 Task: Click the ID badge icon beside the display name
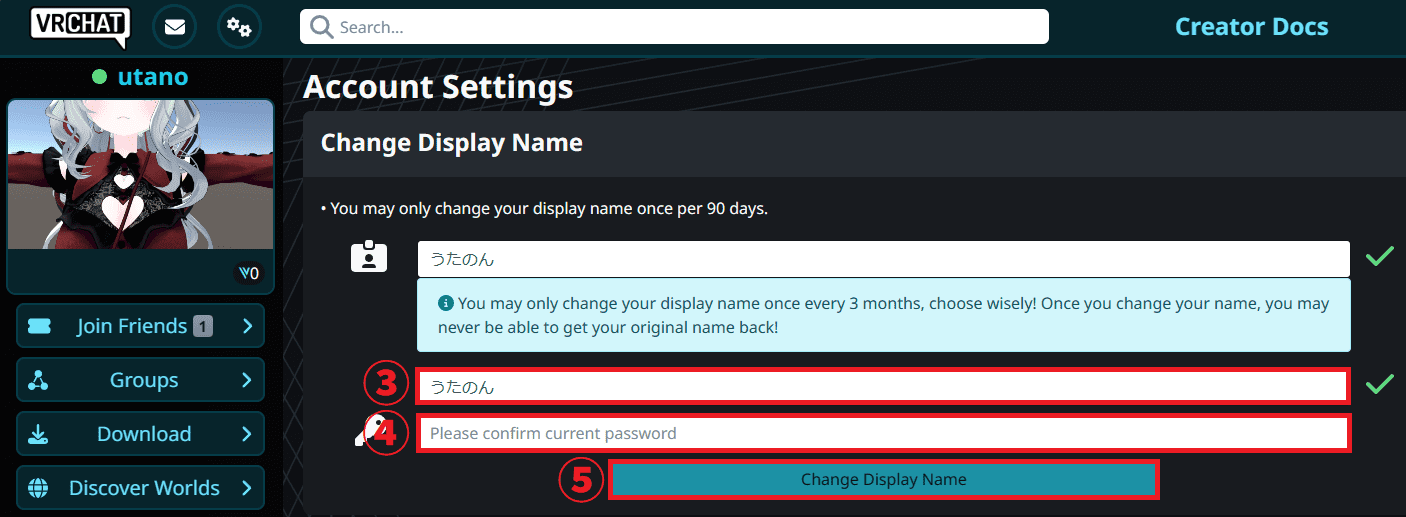[x=369, y=257]
